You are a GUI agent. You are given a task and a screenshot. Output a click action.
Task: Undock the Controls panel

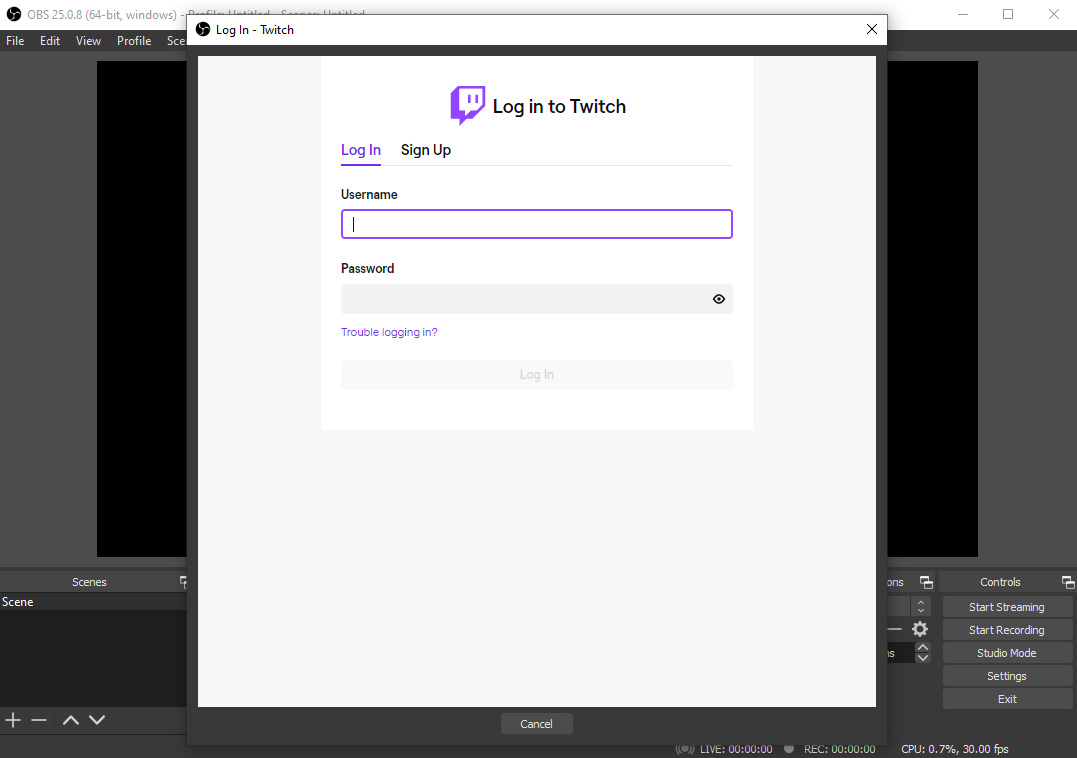(x=1068, y=582)
